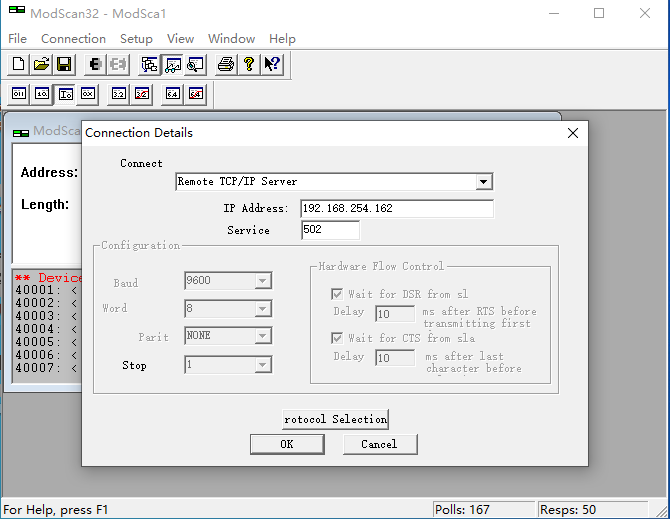This screenshot has width=670, height=519.
Task: Select swapped 64-bit double icon with red line
Action: pos(196,94)
